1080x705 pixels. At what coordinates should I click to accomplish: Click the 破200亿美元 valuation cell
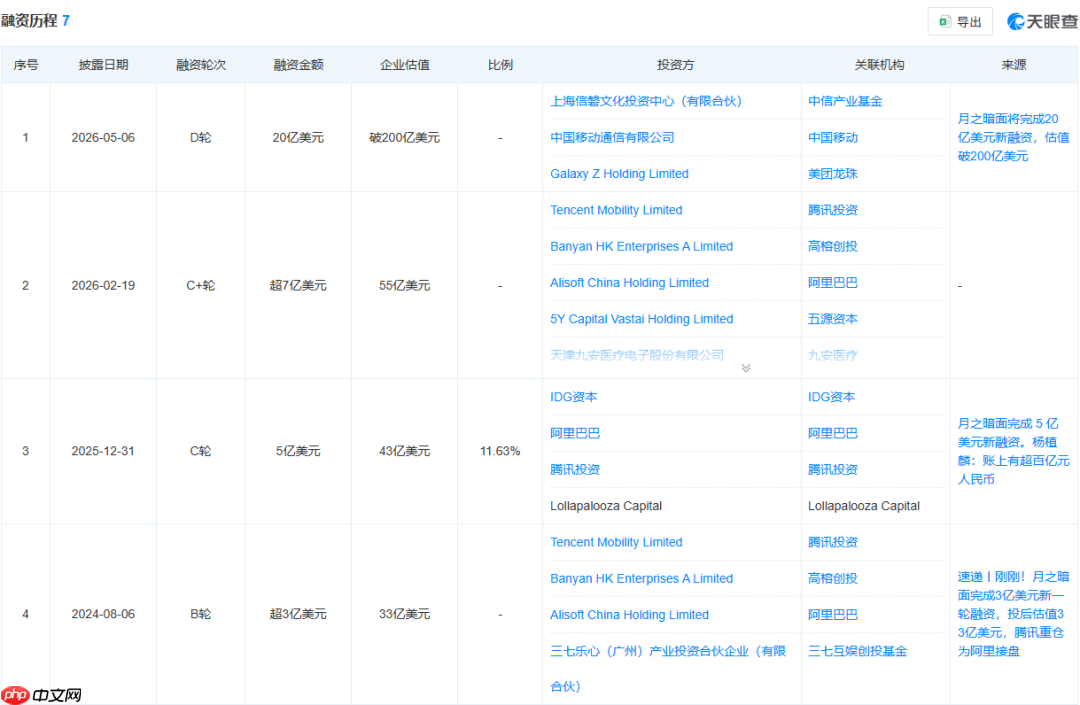404,138
